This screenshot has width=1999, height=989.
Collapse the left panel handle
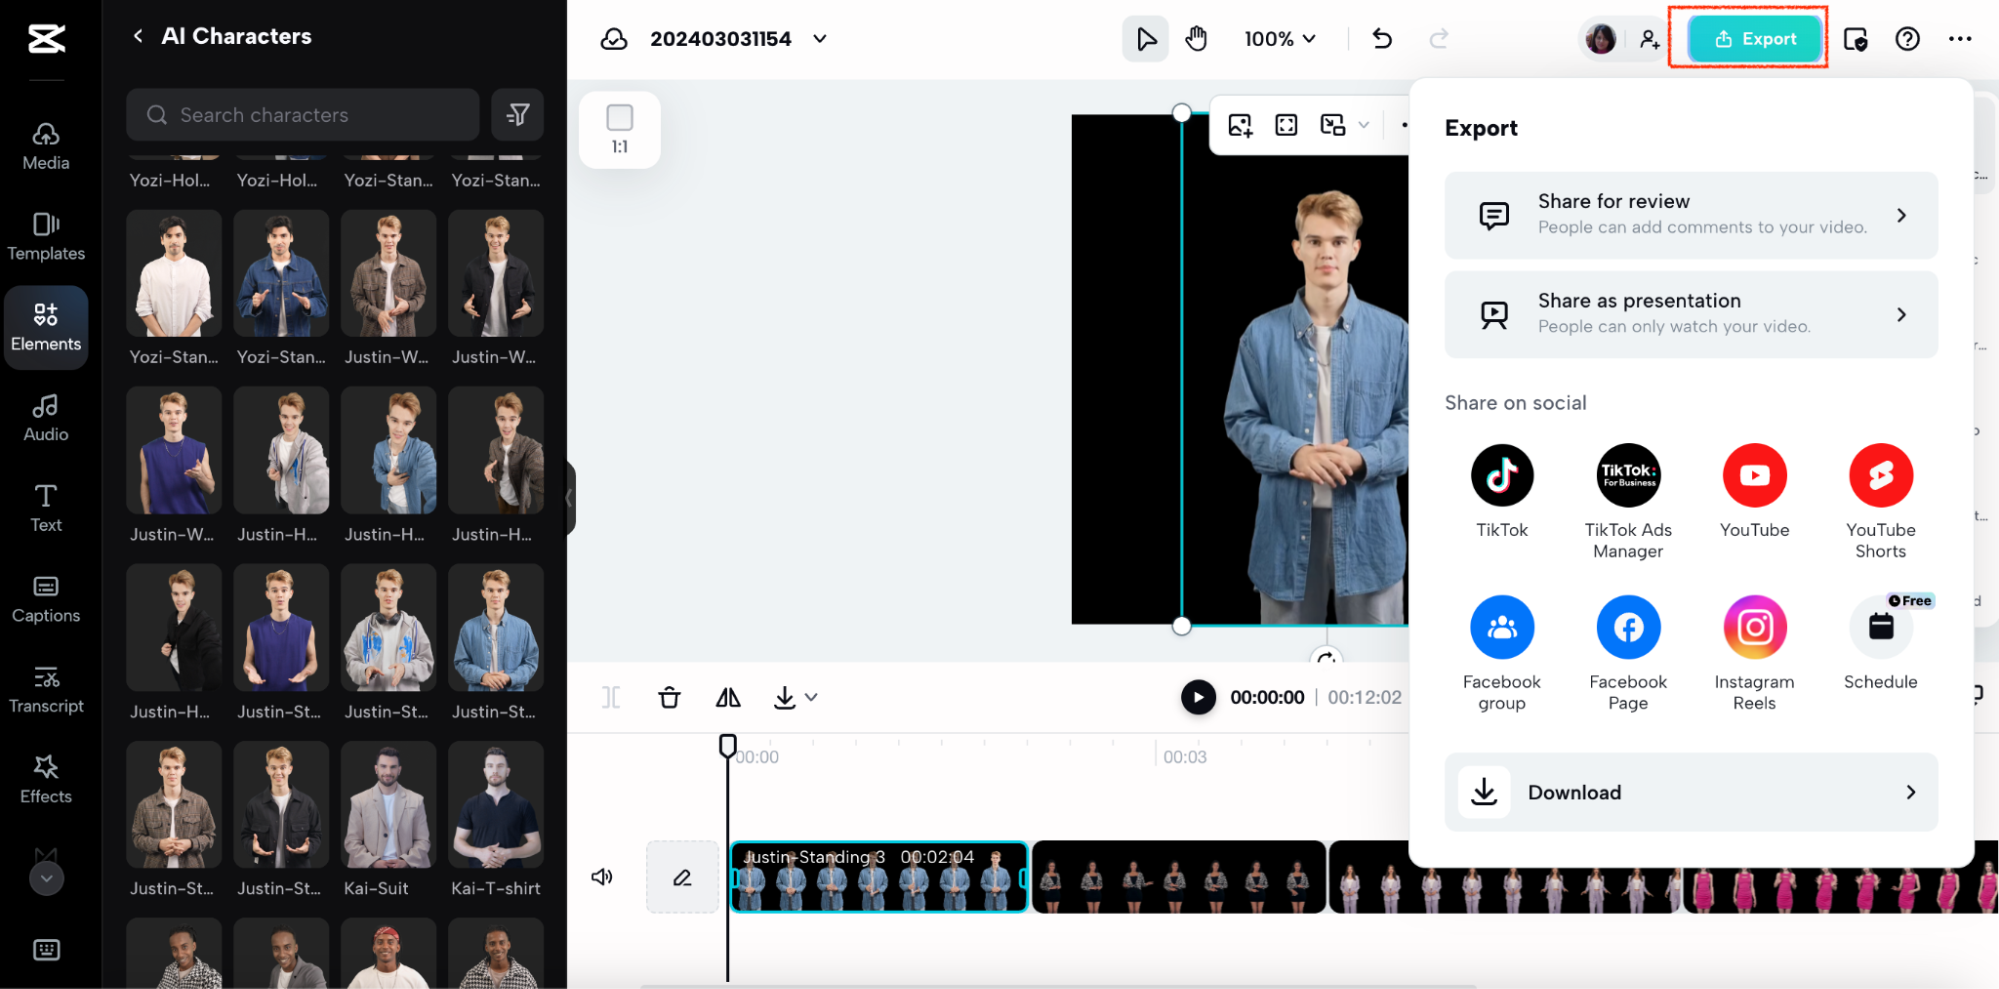[x=570, y=497]
